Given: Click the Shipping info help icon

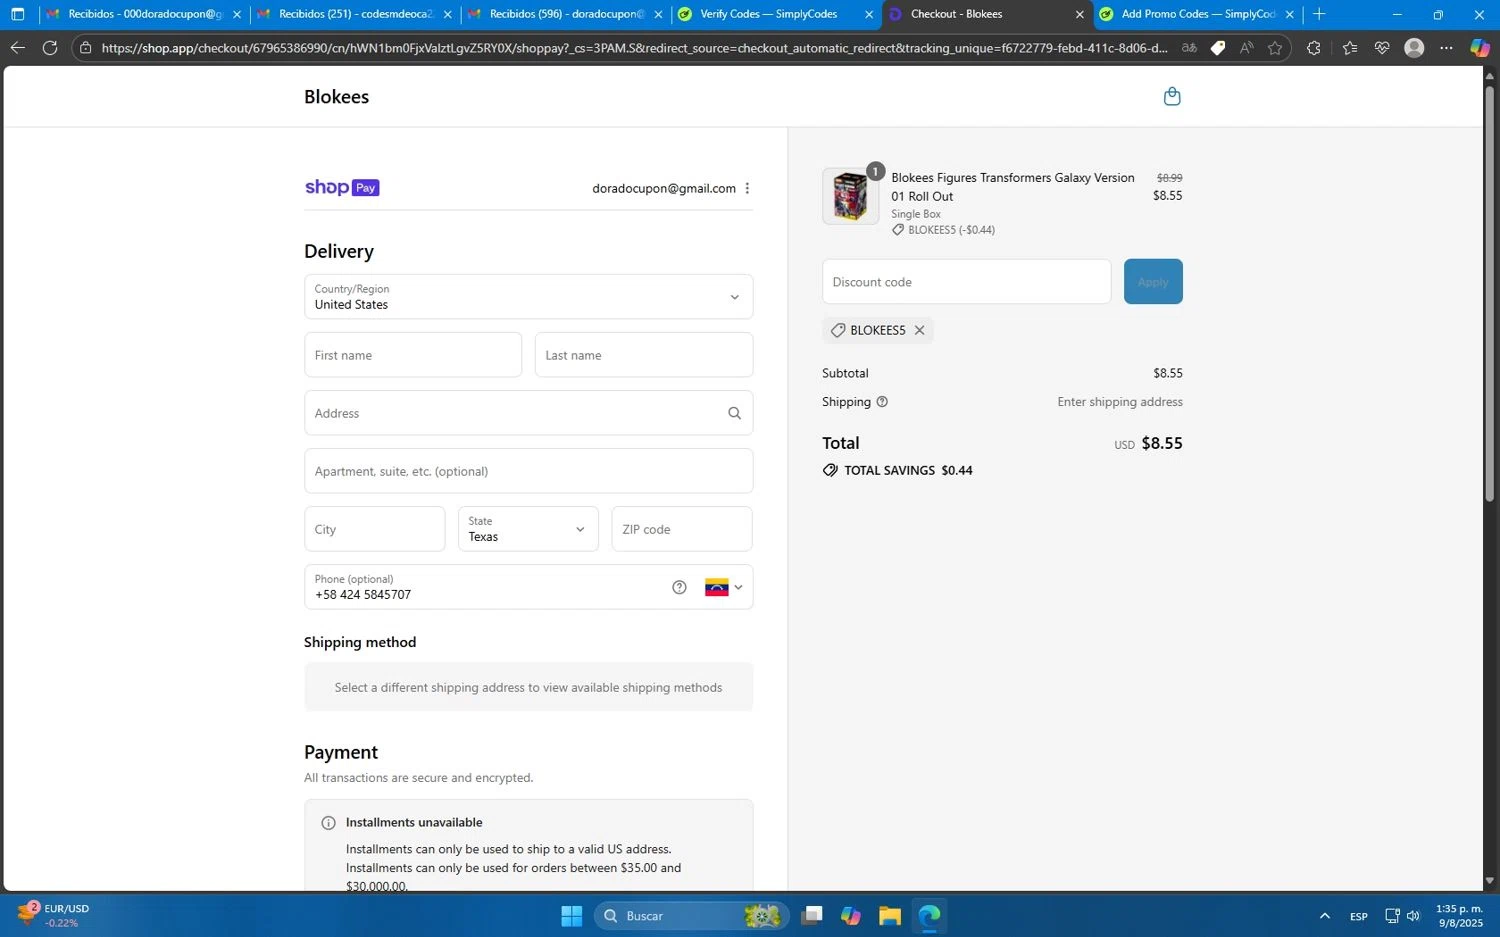Looking at the screenshot, I should pyautogui.click(x=882, y=402).
